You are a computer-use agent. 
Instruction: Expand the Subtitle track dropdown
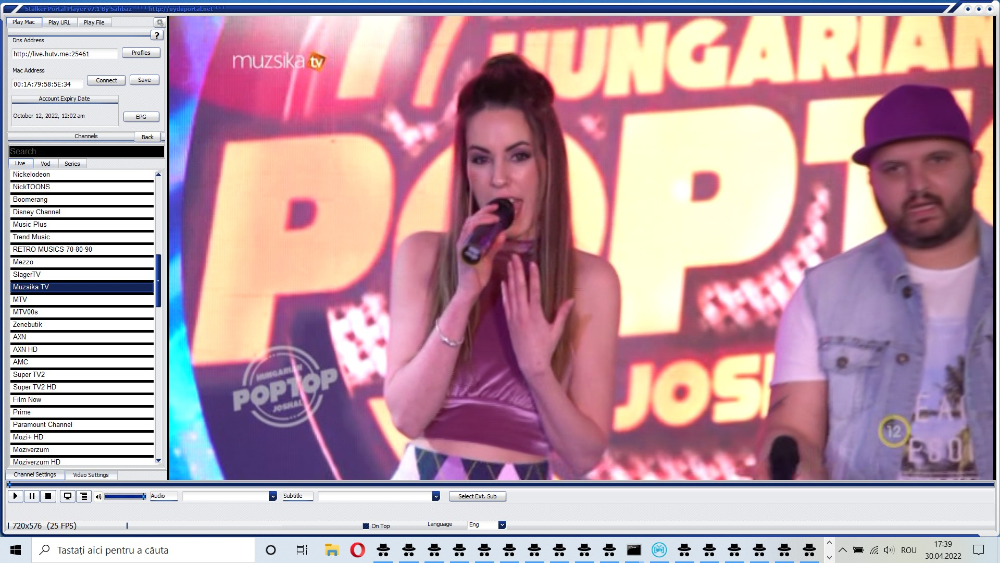(x=436, y=496)
